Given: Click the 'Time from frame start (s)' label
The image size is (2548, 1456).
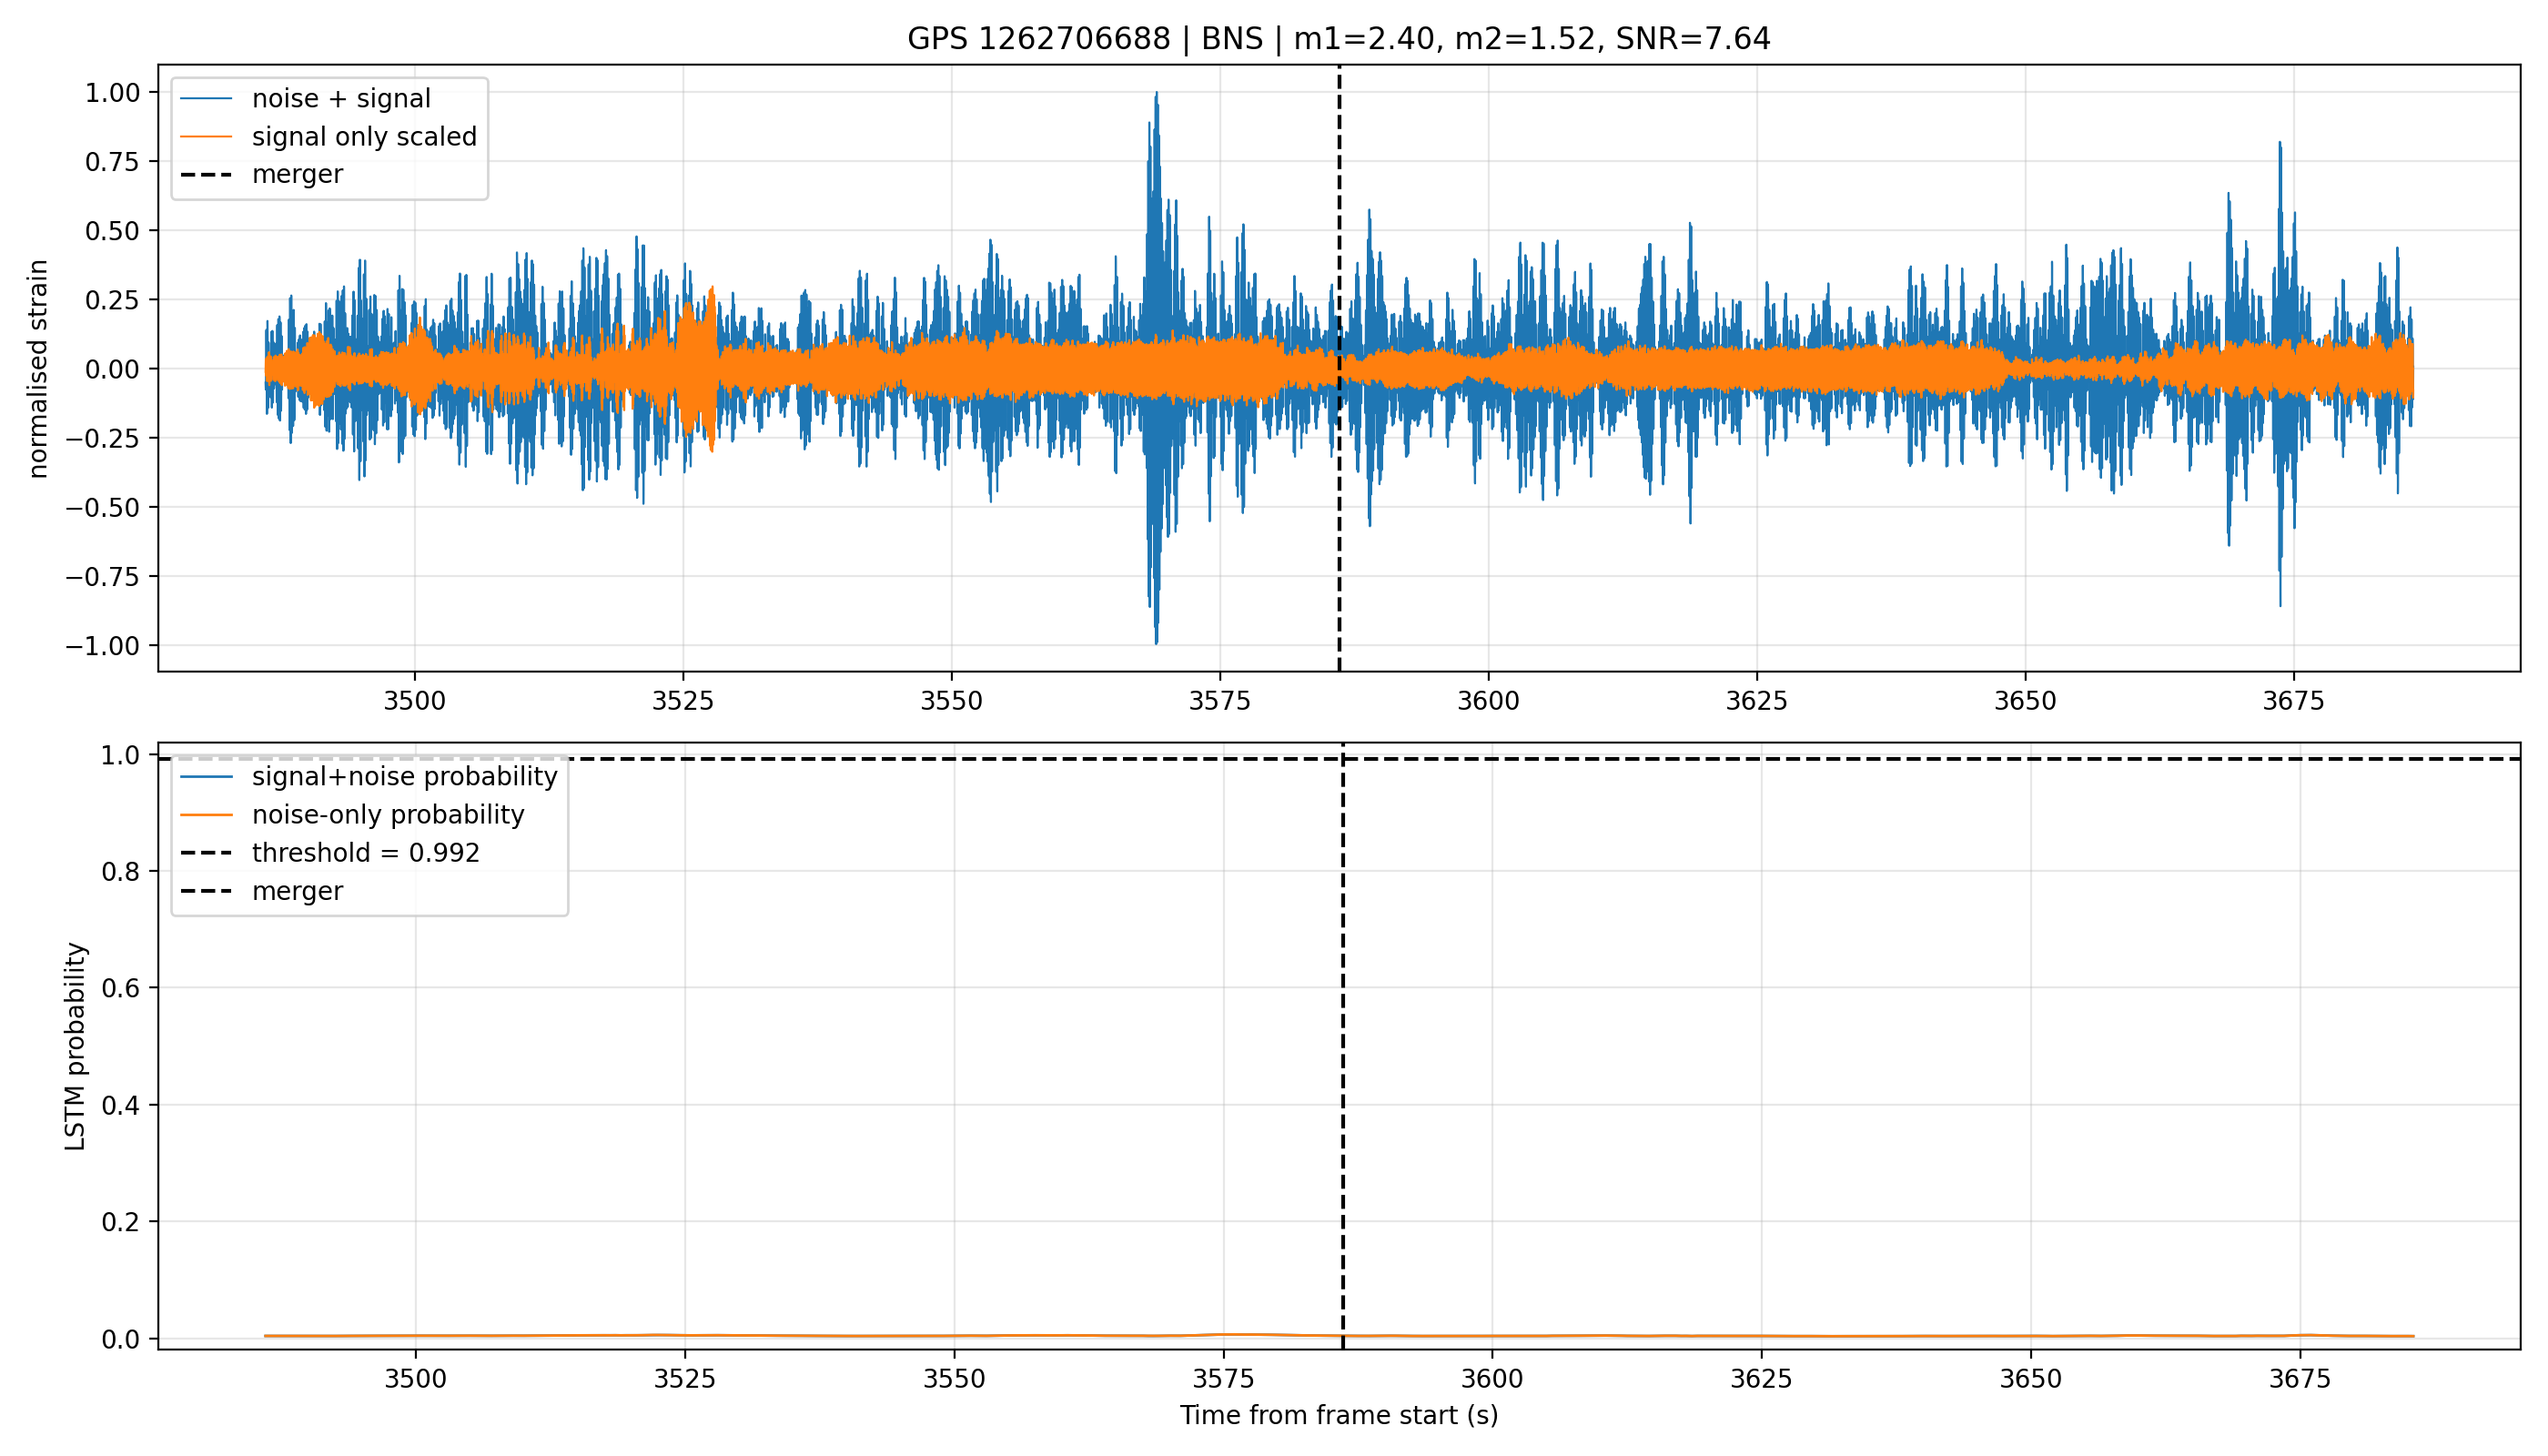Looking at the screenshot, I should [x=1338, y=1415].
